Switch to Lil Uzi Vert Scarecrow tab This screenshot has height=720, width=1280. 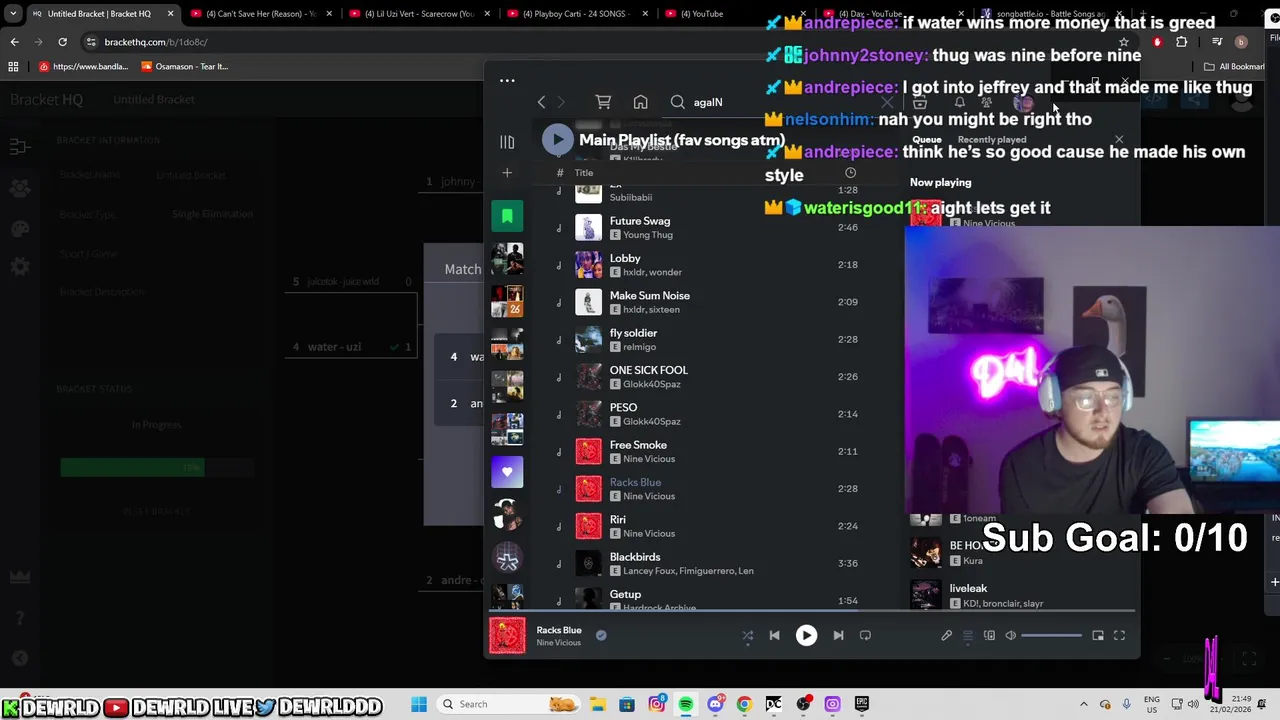[x=419, y=14]
